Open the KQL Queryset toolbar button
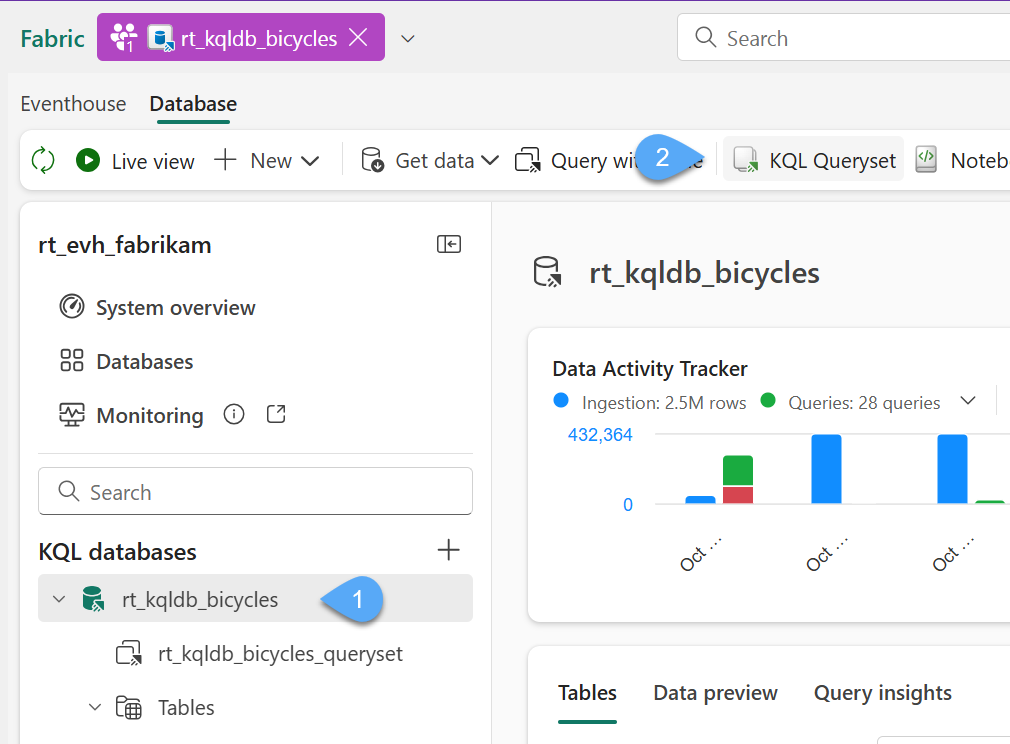This screenshot has height=744, width=1010. coord(814,160)
